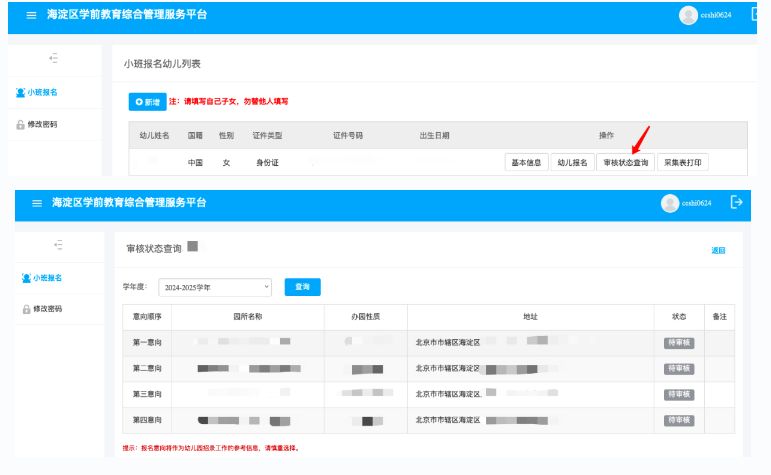Click 采集表打印 button
This screenshot has height=475, width=771.
click(x=682, y=163)
